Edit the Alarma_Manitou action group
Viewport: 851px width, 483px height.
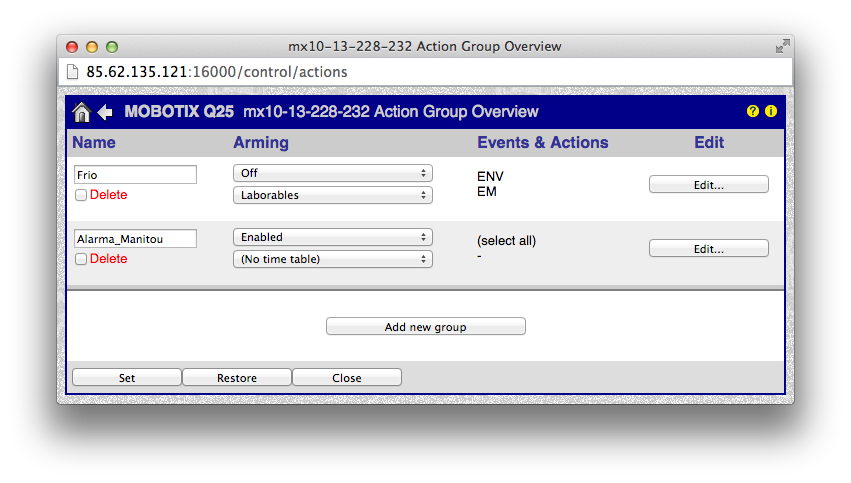708,249
